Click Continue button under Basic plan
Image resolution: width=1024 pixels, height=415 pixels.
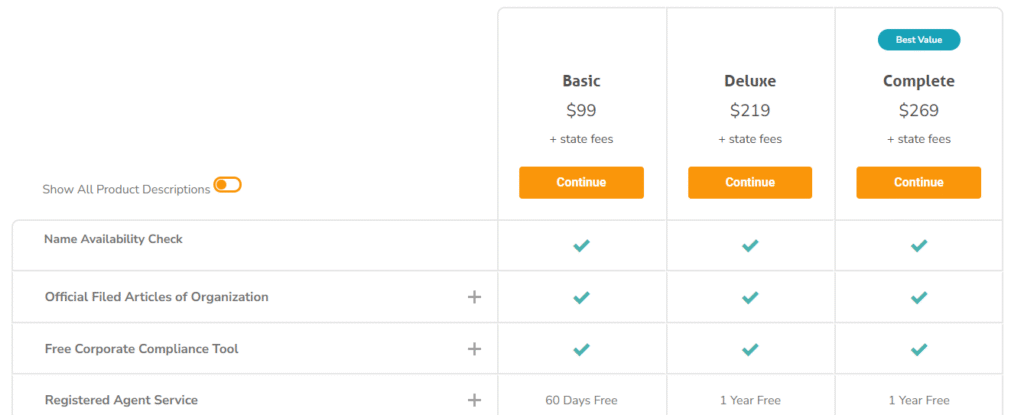(x=581, y=183)
